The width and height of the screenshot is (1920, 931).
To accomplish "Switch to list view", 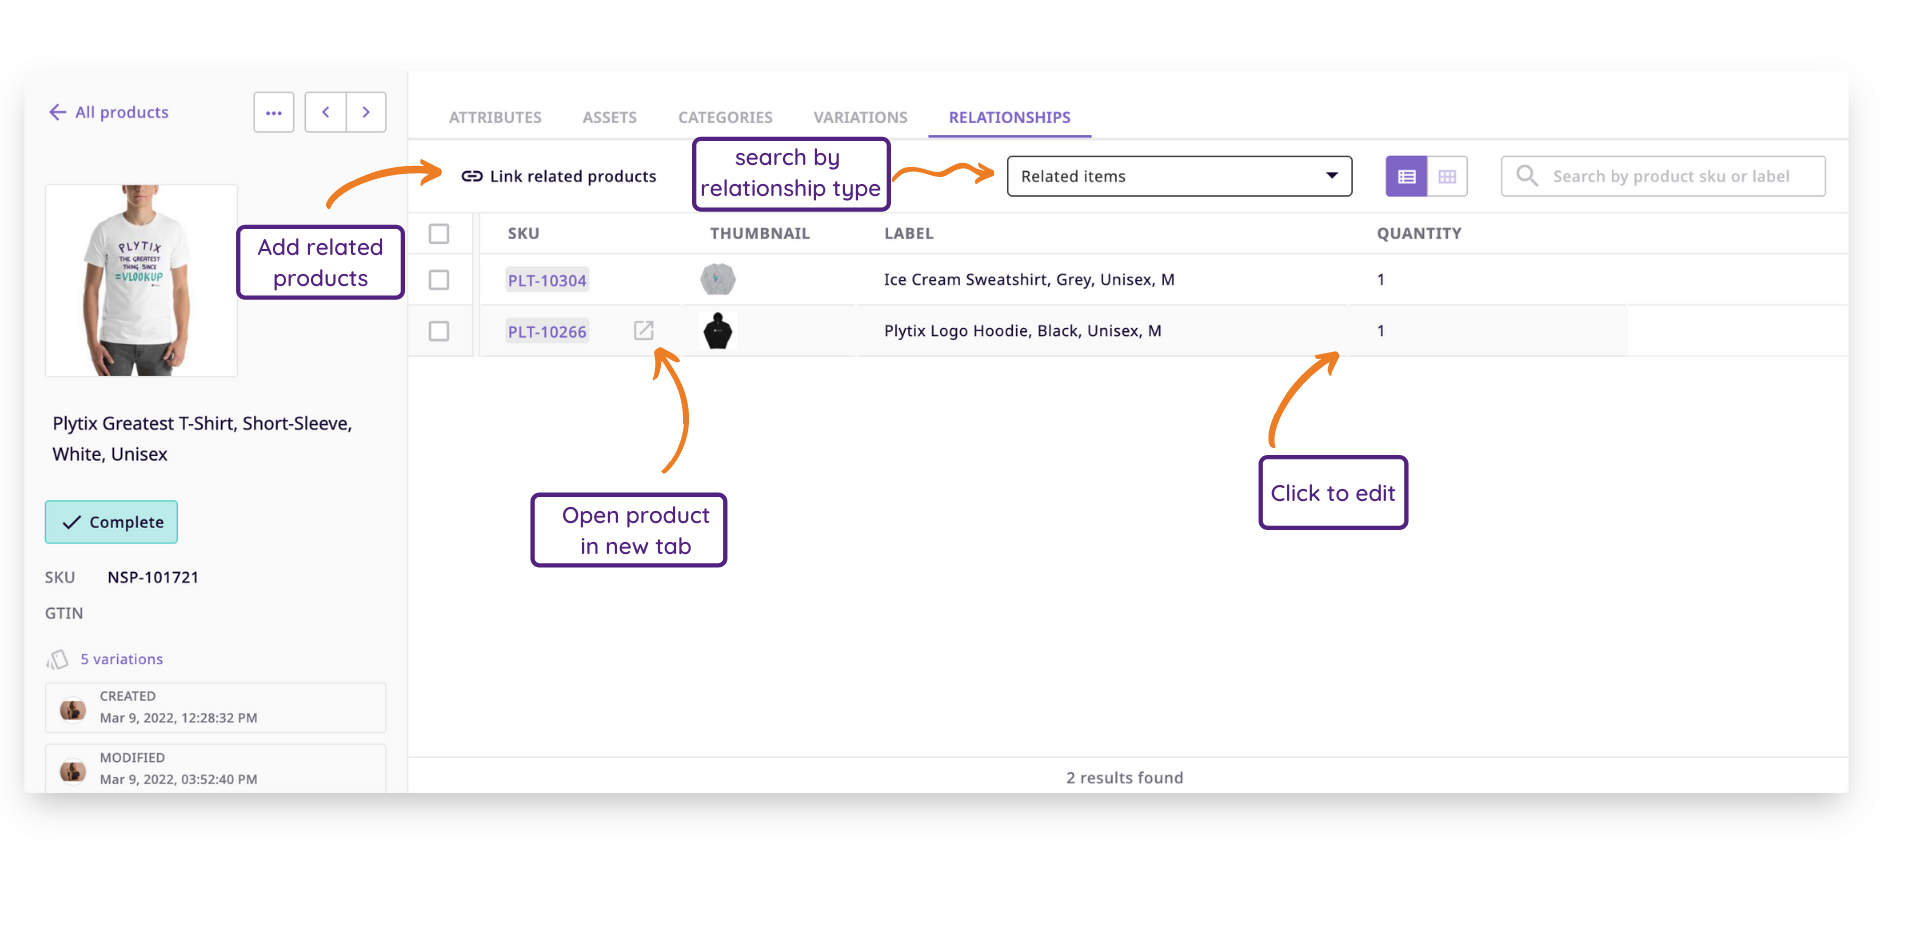I will 1406,176.
